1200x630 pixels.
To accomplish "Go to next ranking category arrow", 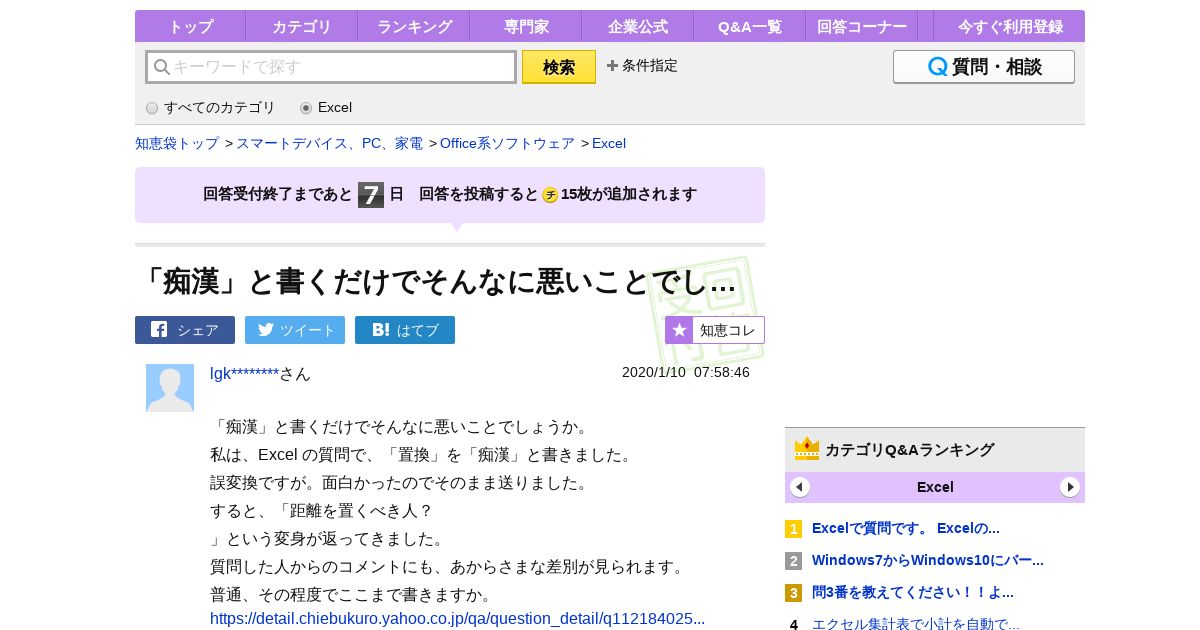I will (x=1070, y=487).
